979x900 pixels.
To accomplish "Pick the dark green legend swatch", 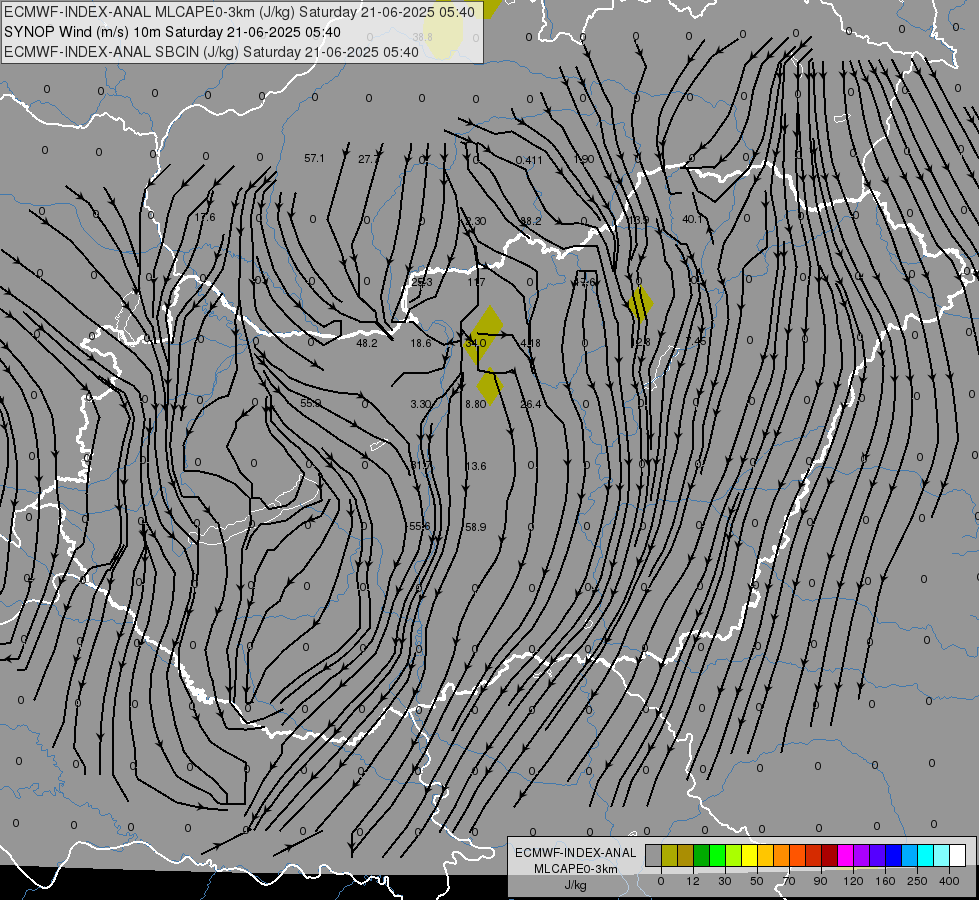I will click(x=702, y=855).
